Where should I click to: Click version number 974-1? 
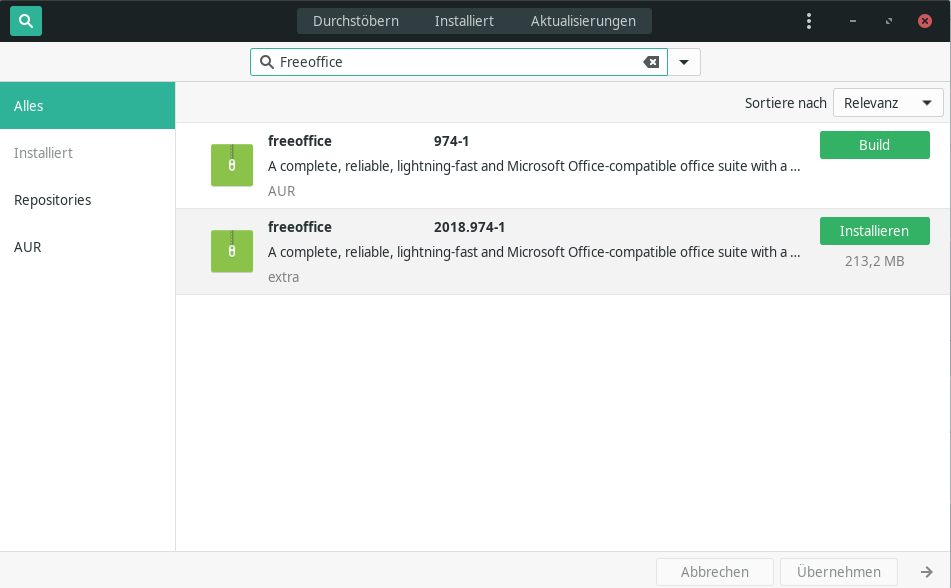tap(451, 141)
